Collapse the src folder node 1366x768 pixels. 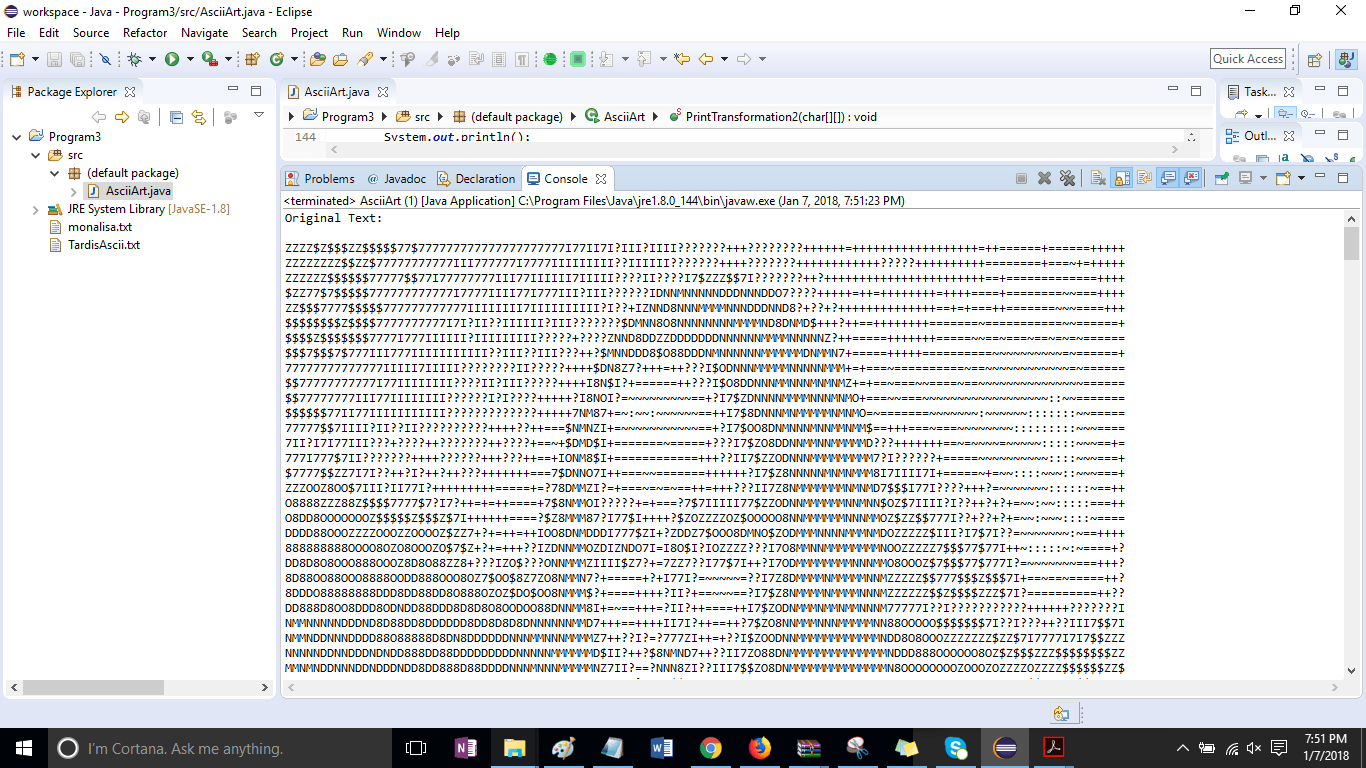tap(34, 155)
